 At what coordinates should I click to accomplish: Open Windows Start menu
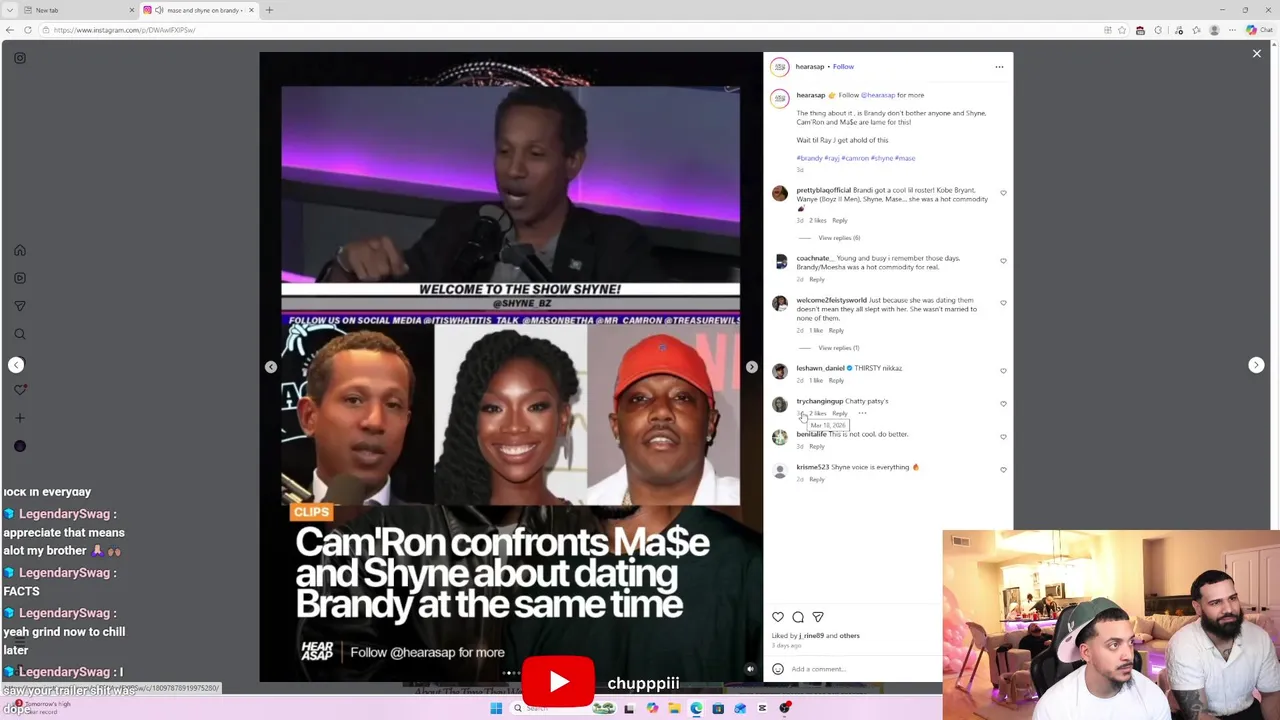[496, 708]
